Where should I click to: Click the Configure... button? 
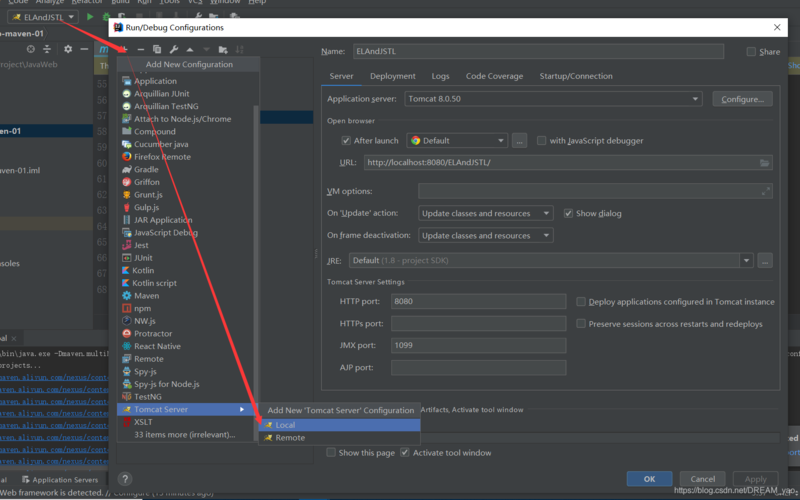point(742,99)
